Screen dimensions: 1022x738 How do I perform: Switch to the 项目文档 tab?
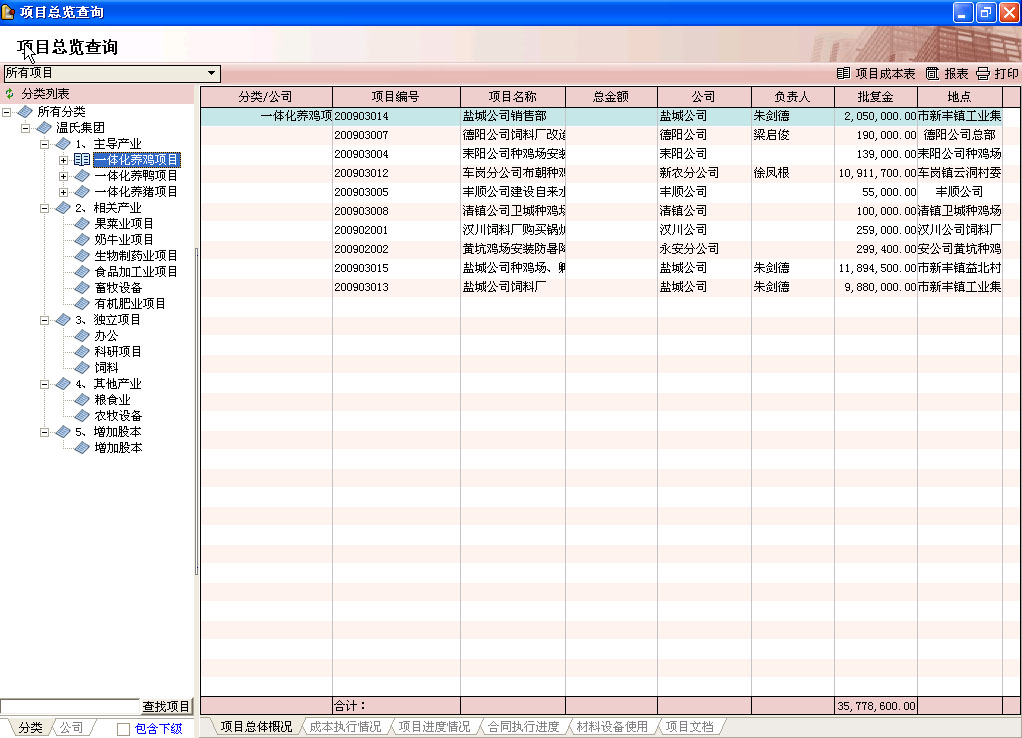690,726
